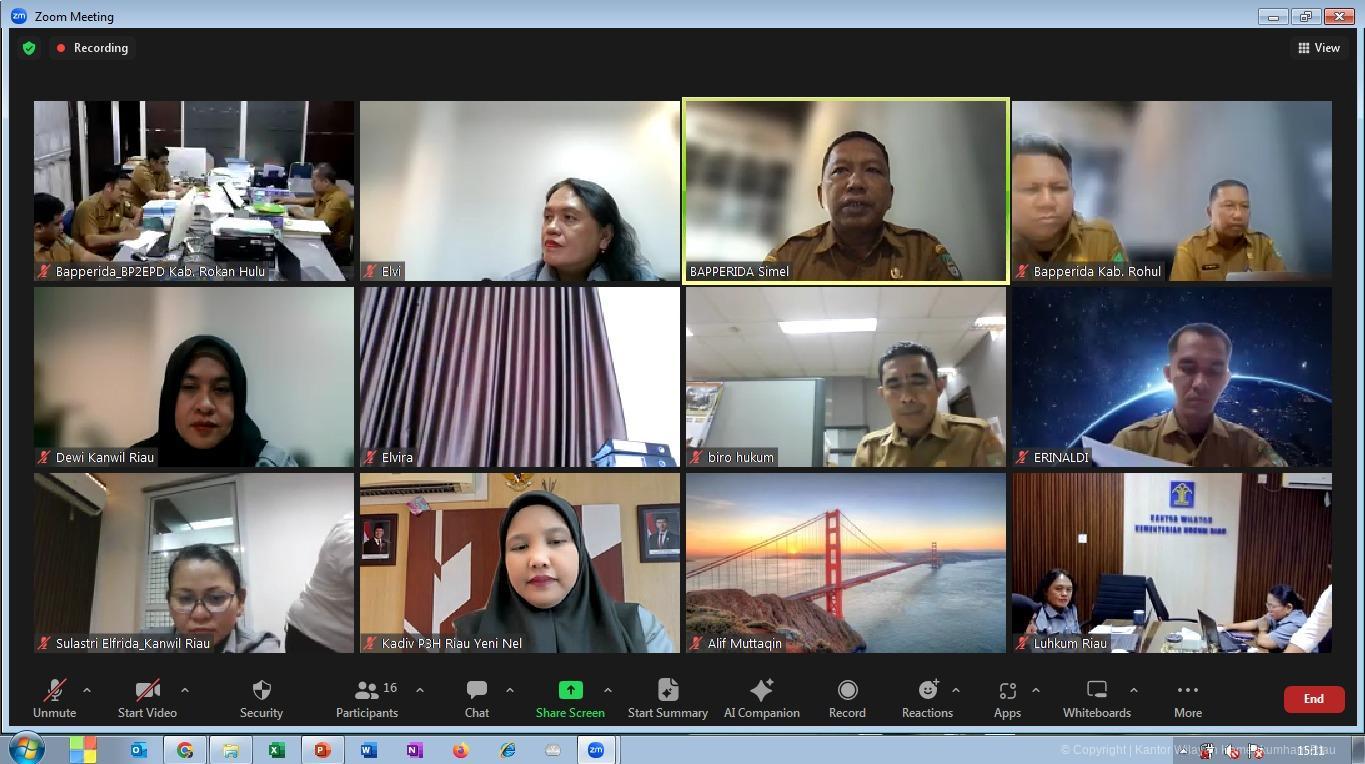Expand share options arrow beside Share Screen
The image size is (1365, 764).
608,690
